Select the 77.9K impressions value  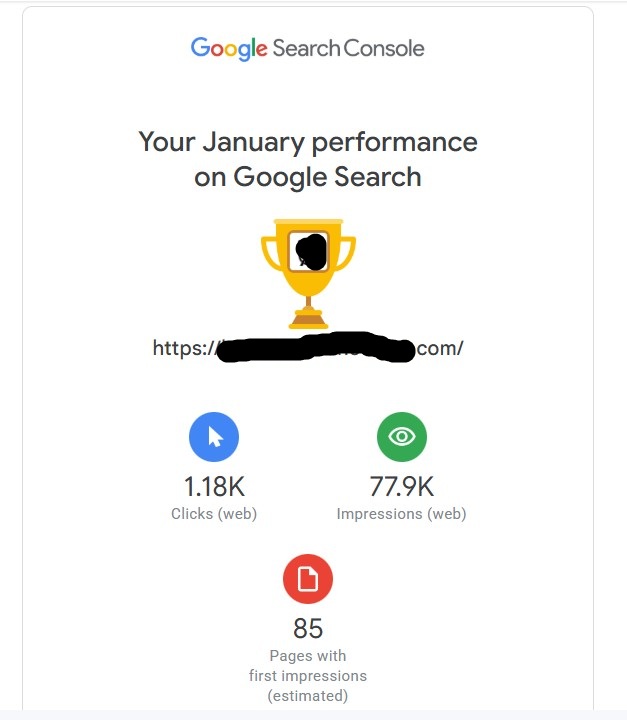401,487
